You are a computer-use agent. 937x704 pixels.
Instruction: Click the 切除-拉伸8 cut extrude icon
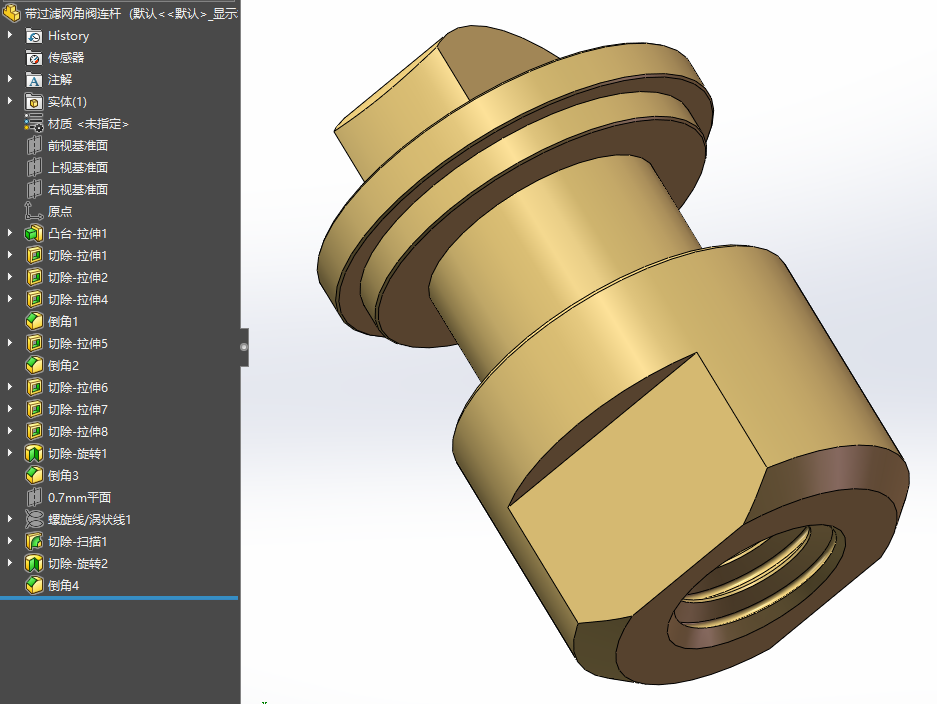coord(34,431)
